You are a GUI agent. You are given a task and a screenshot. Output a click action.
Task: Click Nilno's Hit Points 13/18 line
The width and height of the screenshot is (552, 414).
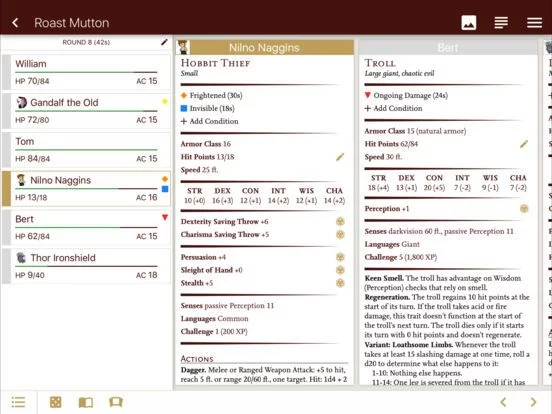(x=207, y=157)
